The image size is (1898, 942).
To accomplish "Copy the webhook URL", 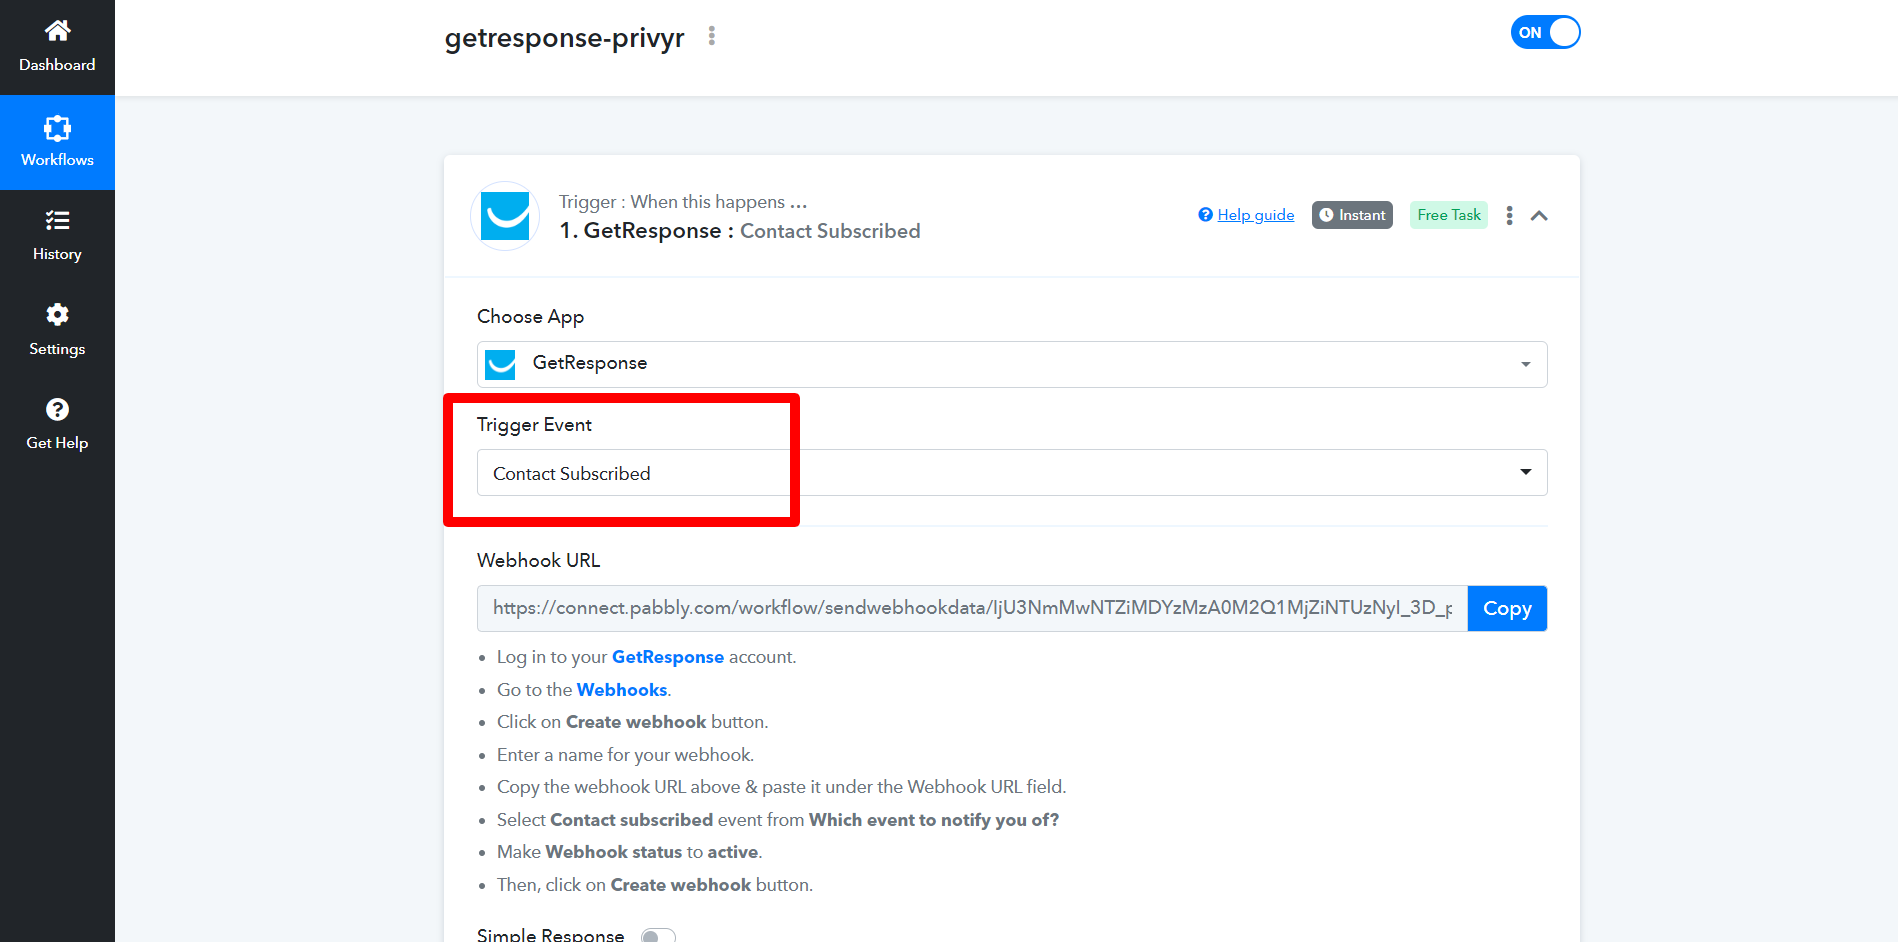I will 1507,608.
